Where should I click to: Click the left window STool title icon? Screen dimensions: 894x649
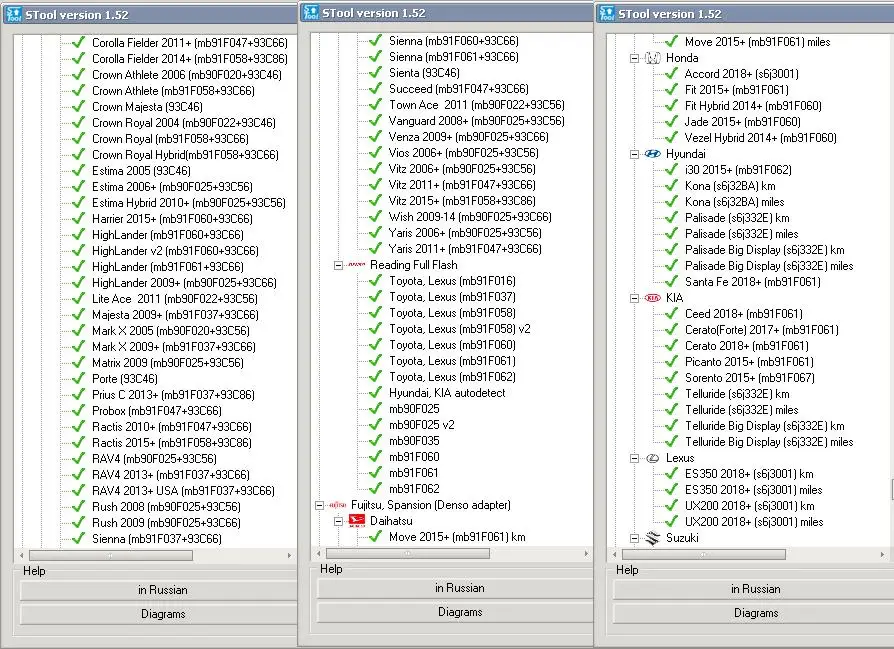click(13, 14)
